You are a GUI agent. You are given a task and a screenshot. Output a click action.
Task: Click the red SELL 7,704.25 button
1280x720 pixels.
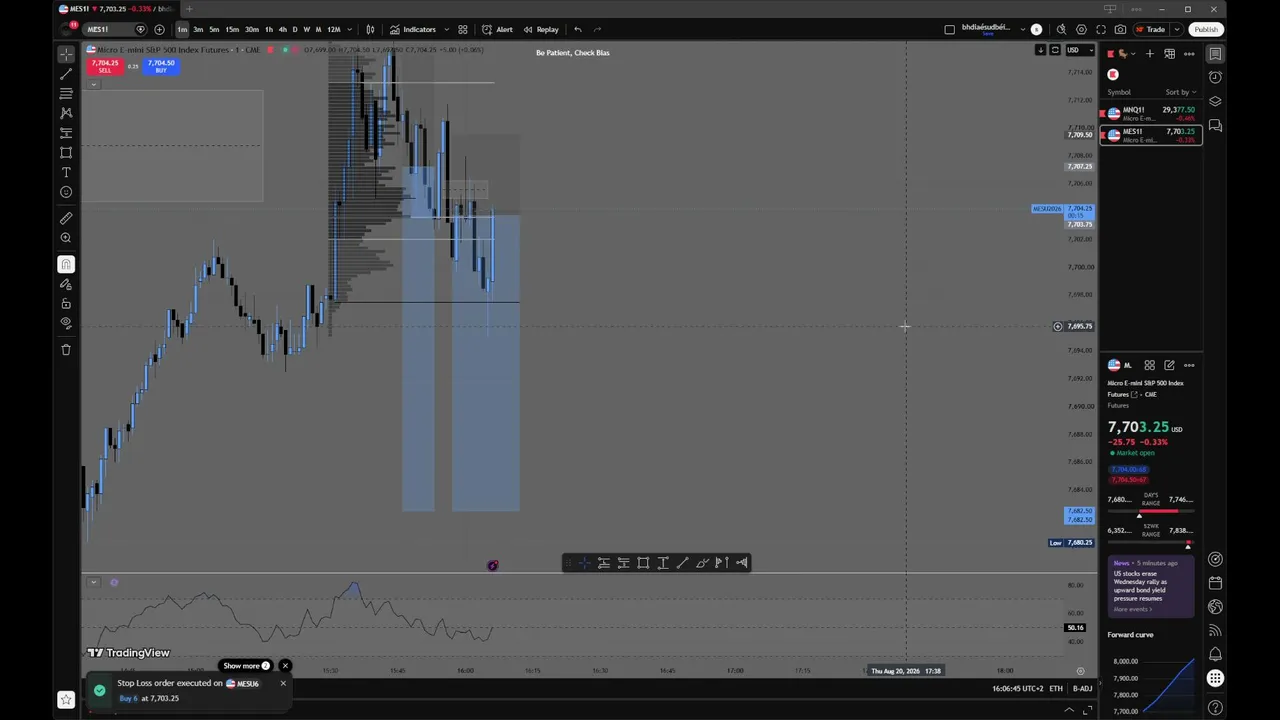point(104,66)
